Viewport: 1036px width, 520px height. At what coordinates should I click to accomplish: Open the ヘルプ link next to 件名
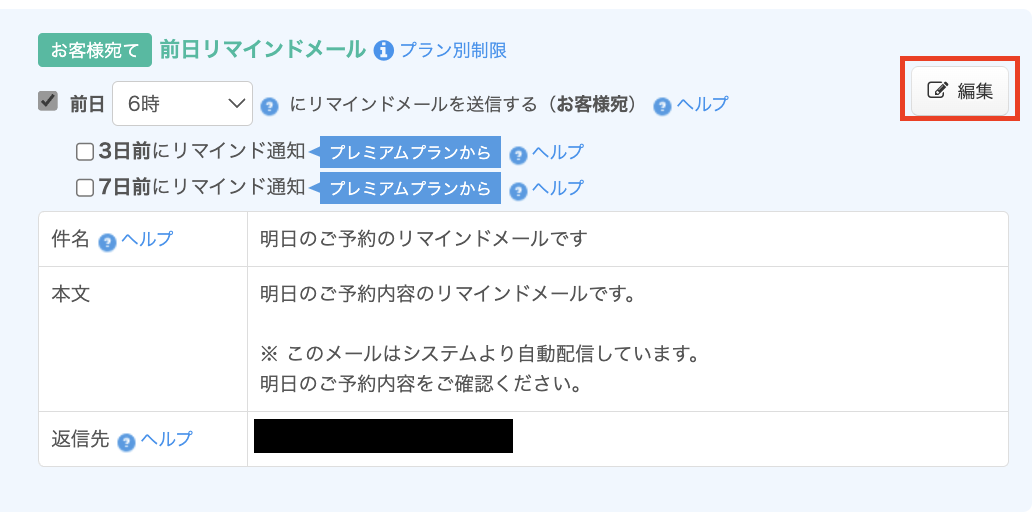coord(147,239)
